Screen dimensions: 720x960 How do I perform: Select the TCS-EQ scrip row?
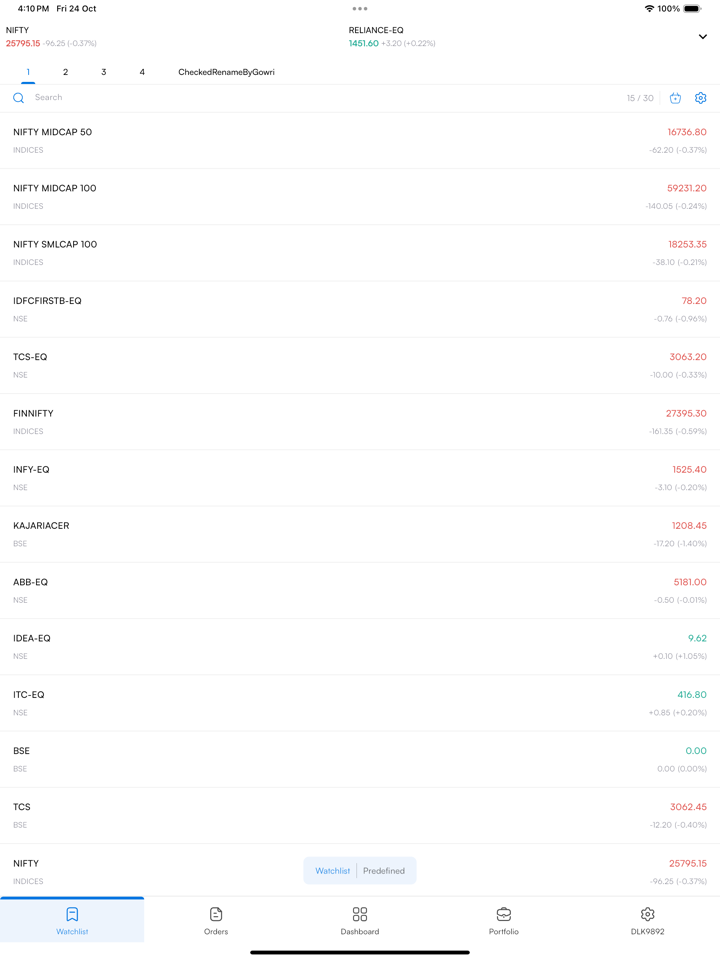(360, 366)
